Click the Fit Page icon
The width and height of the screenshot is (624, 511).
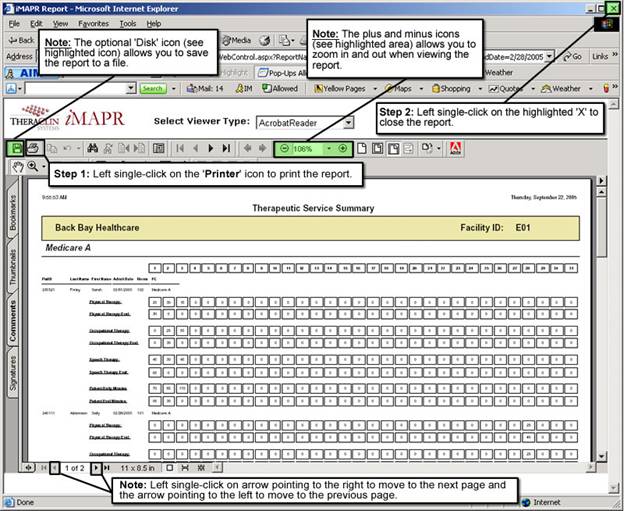(x=377, y=148)
